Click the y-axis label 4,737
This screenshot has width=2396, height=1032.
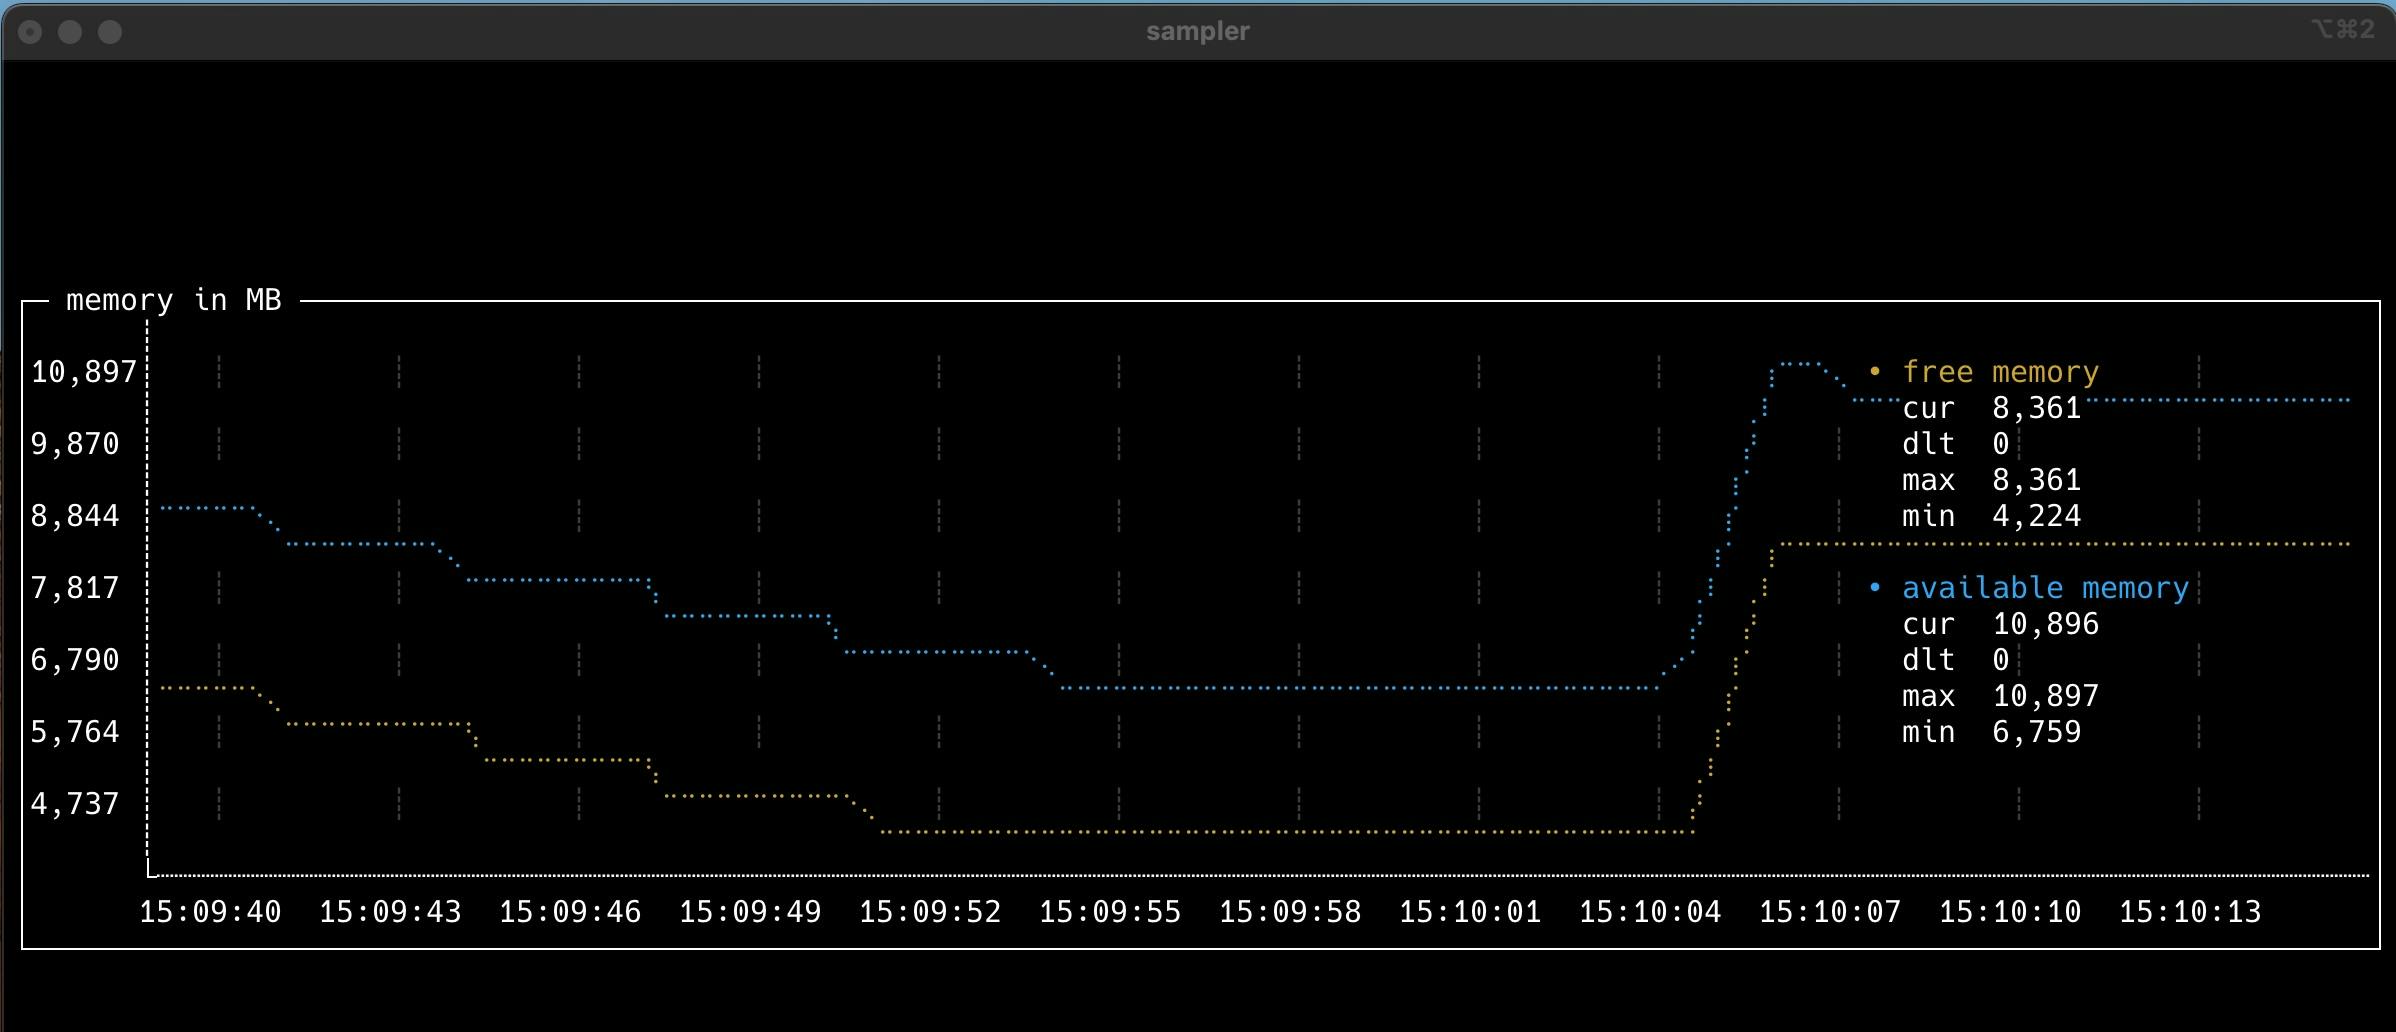click(75, 804)
